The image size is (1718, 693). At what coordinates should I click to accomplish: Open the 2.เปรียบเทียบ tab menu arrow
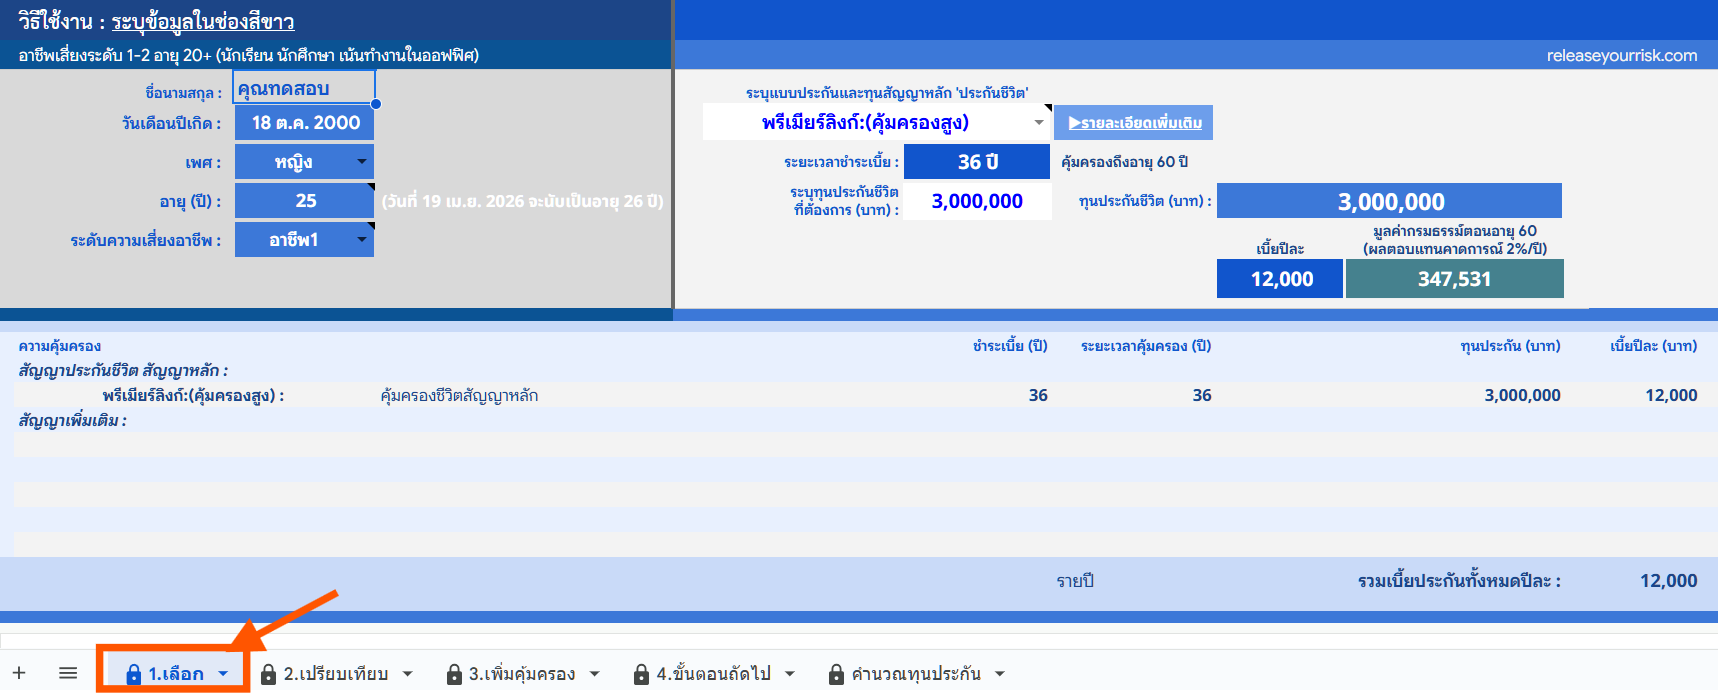point(407,674)
